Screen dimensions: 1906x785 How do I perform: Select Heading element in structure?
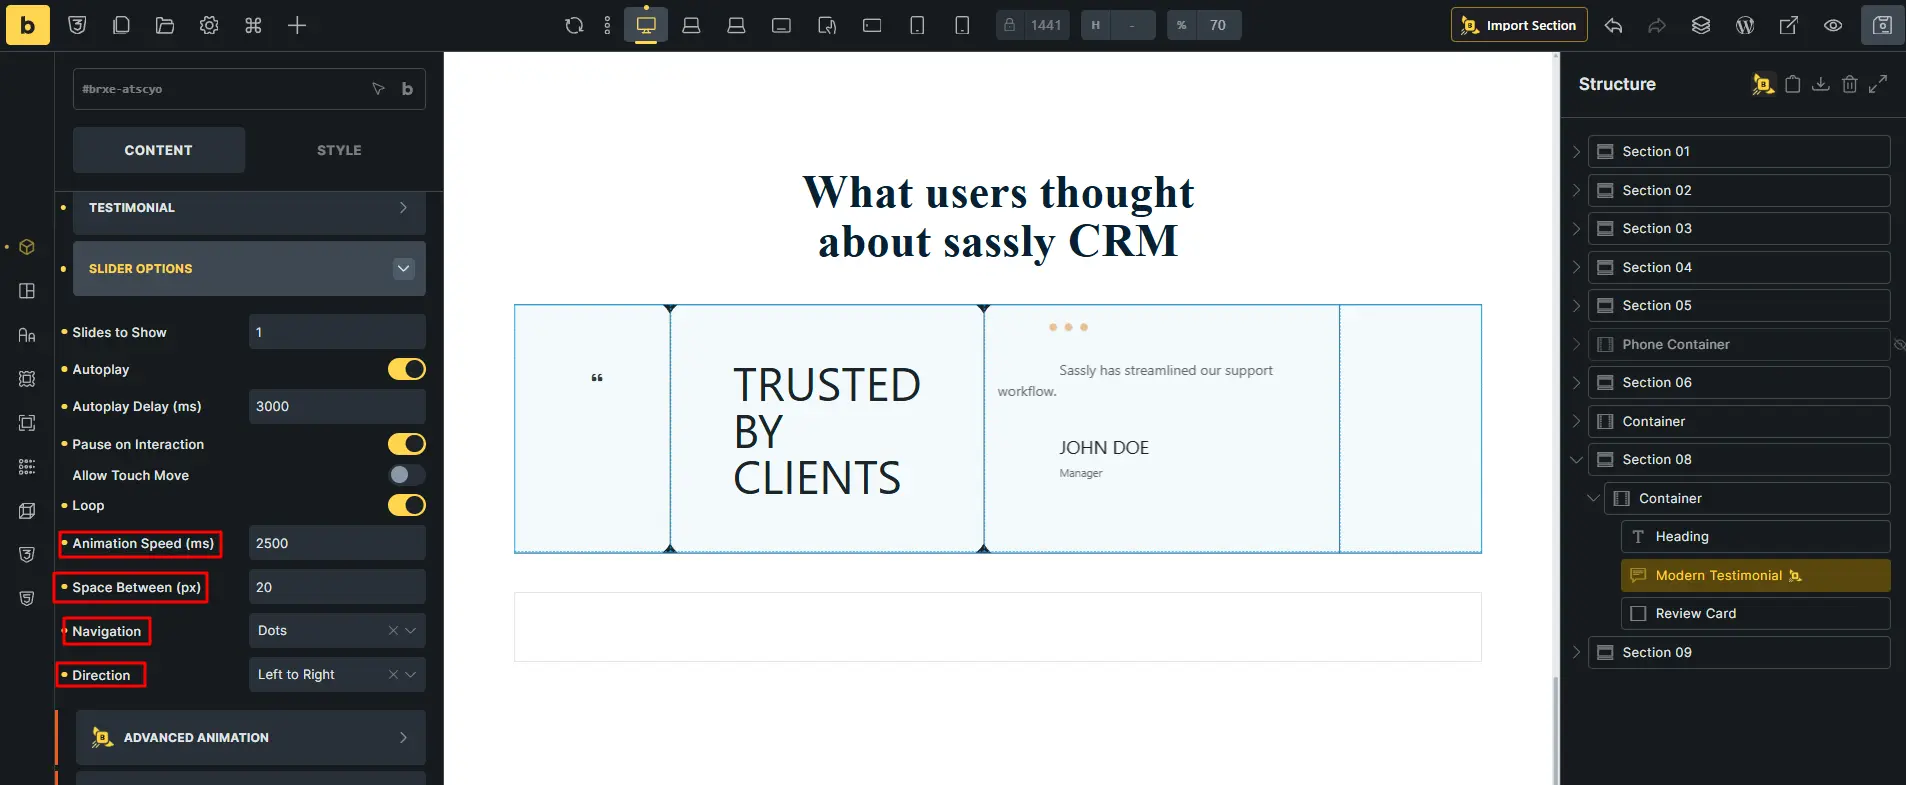point(1755,537)
